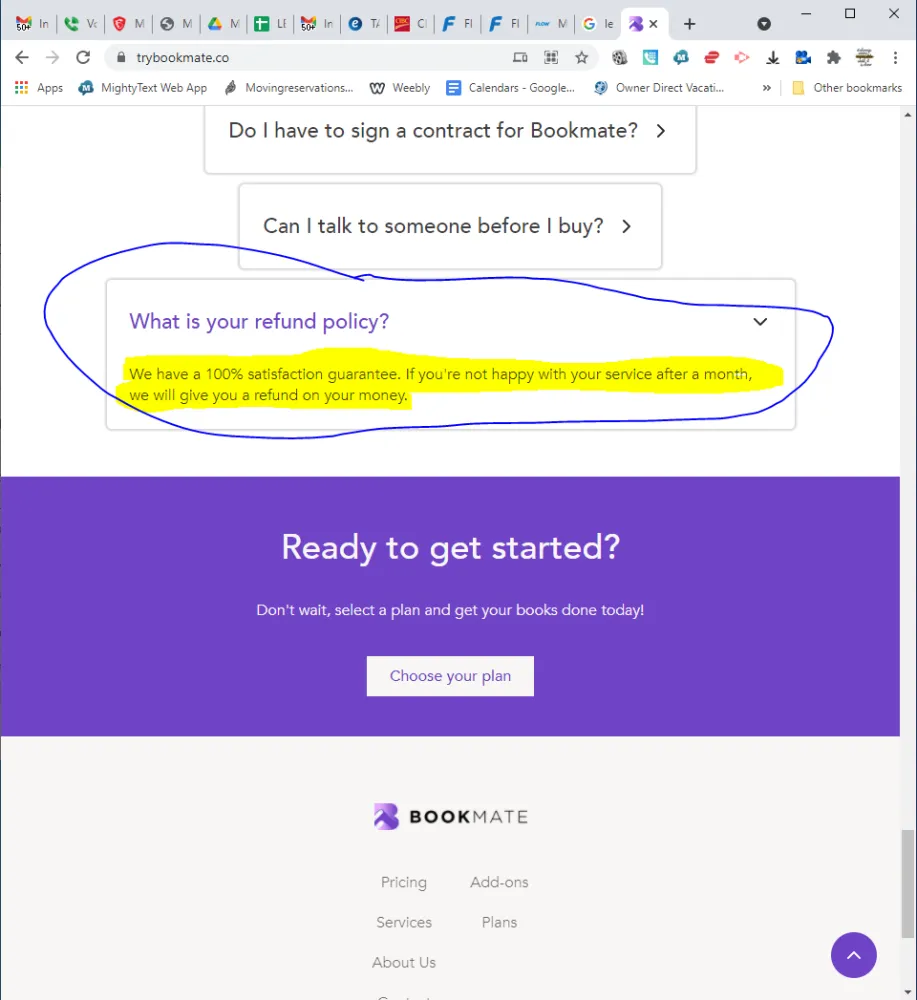Screen dimensions: 917x1000
Task: Open the About Us footer link
Action: [404, 962]
